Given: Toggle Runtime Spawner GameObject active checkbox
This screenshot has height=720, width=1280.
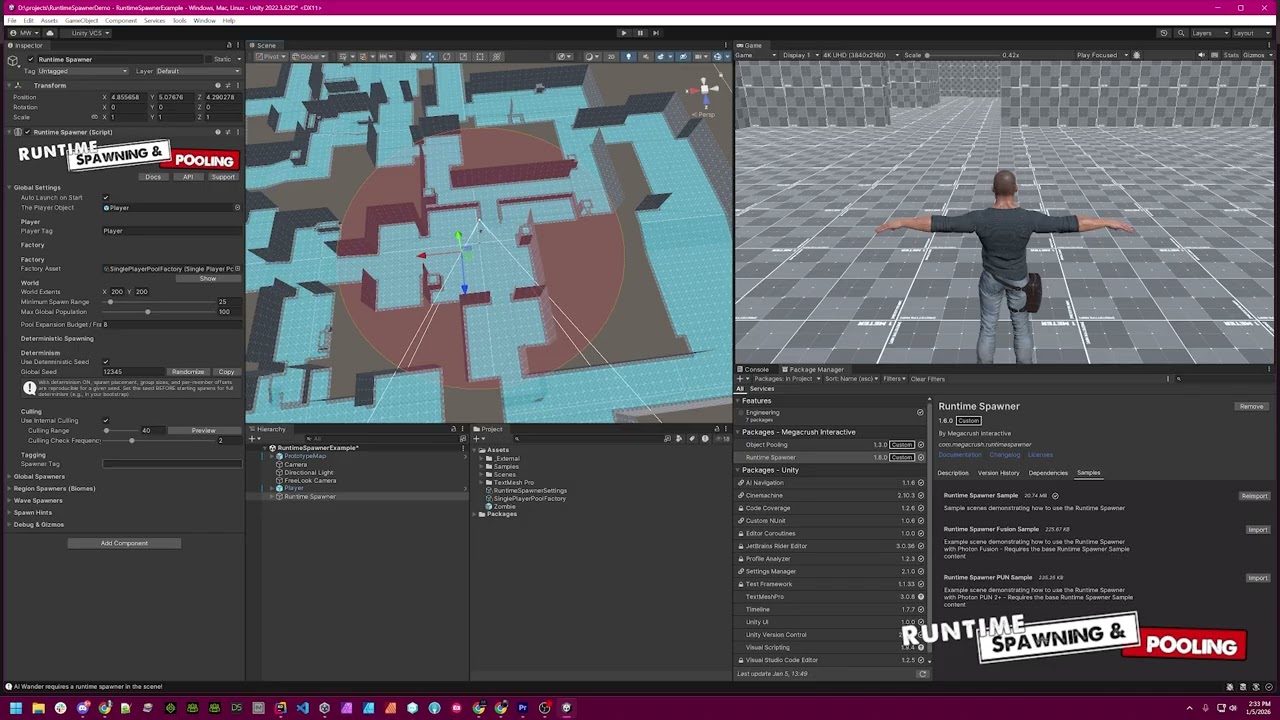Looking at the screenshot, I should click(31, 59).
